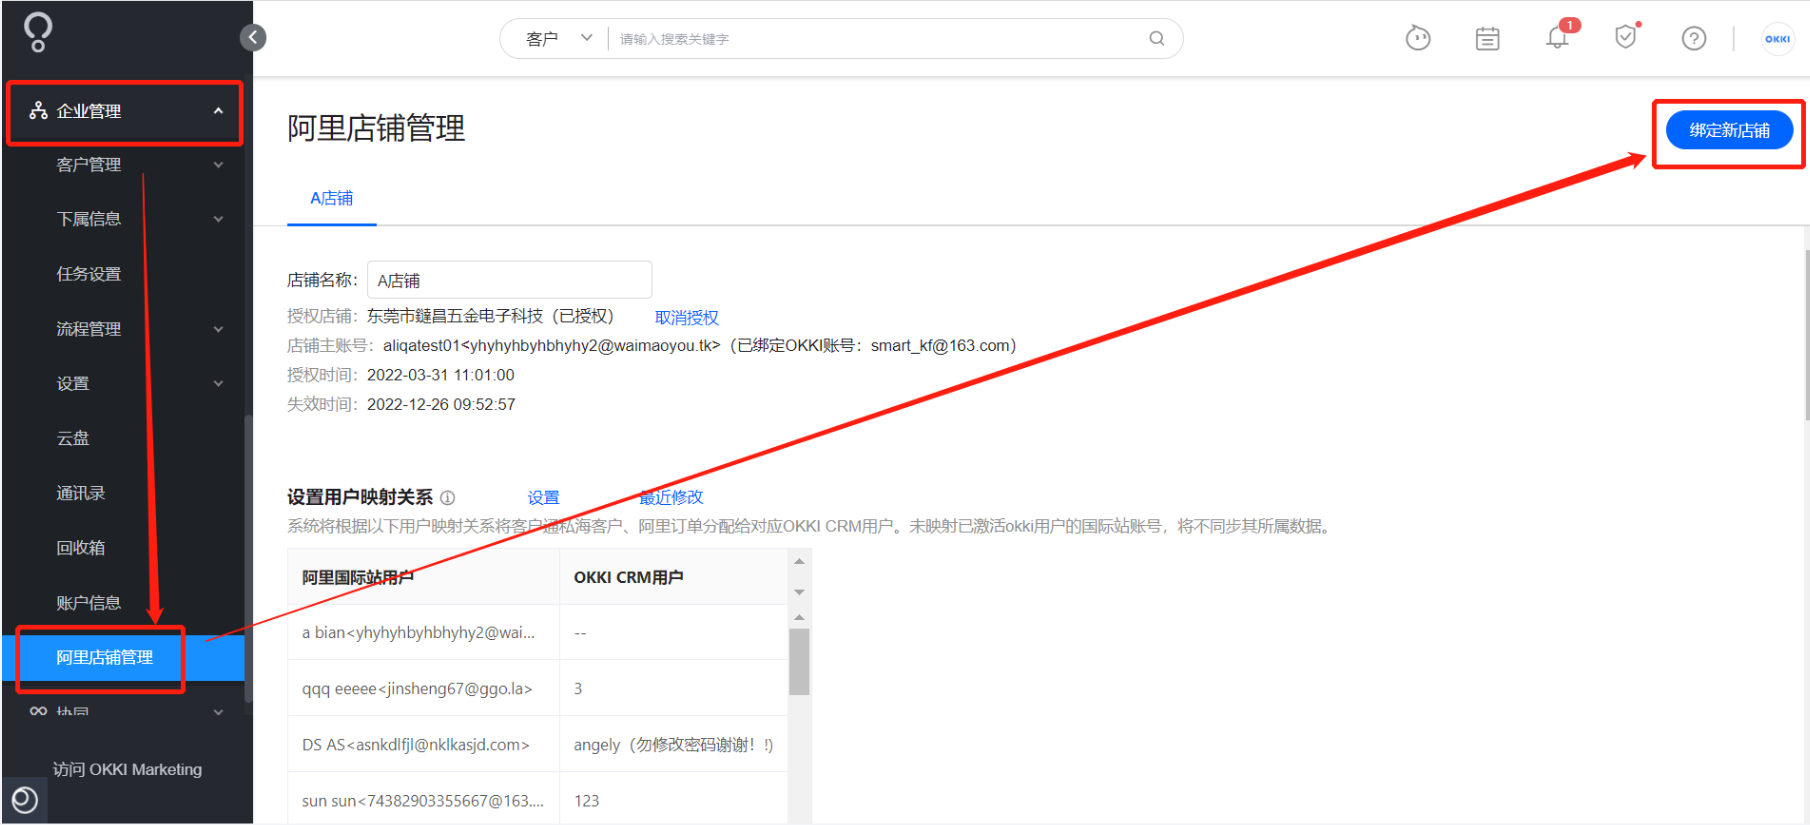Expand the 流程管理 submenu

click(x=218, y=329)
